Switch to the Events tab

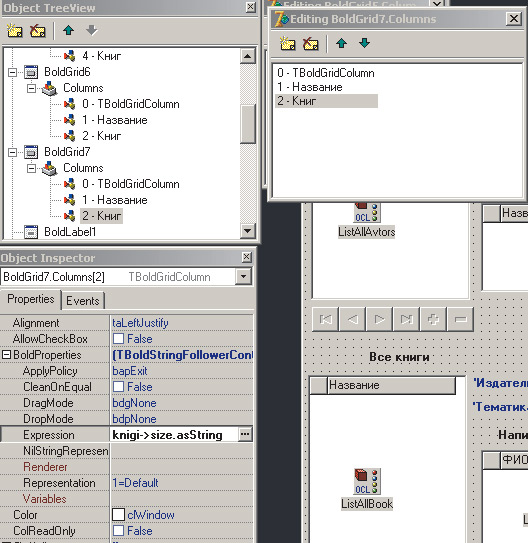pyautogui.click(x=83, y=301)
